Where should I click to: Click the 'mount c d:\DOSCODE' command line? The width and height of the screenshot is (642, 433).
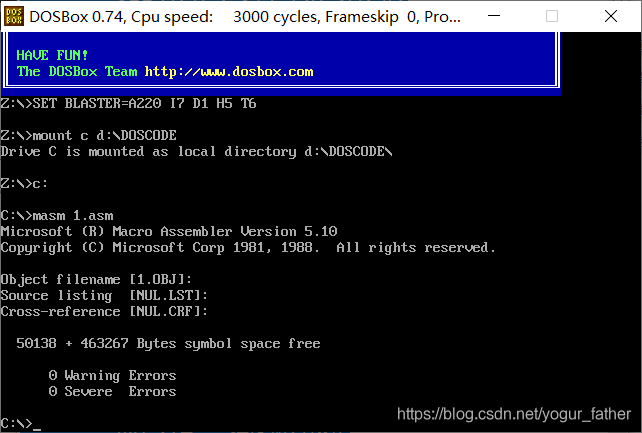pos(89,135)
